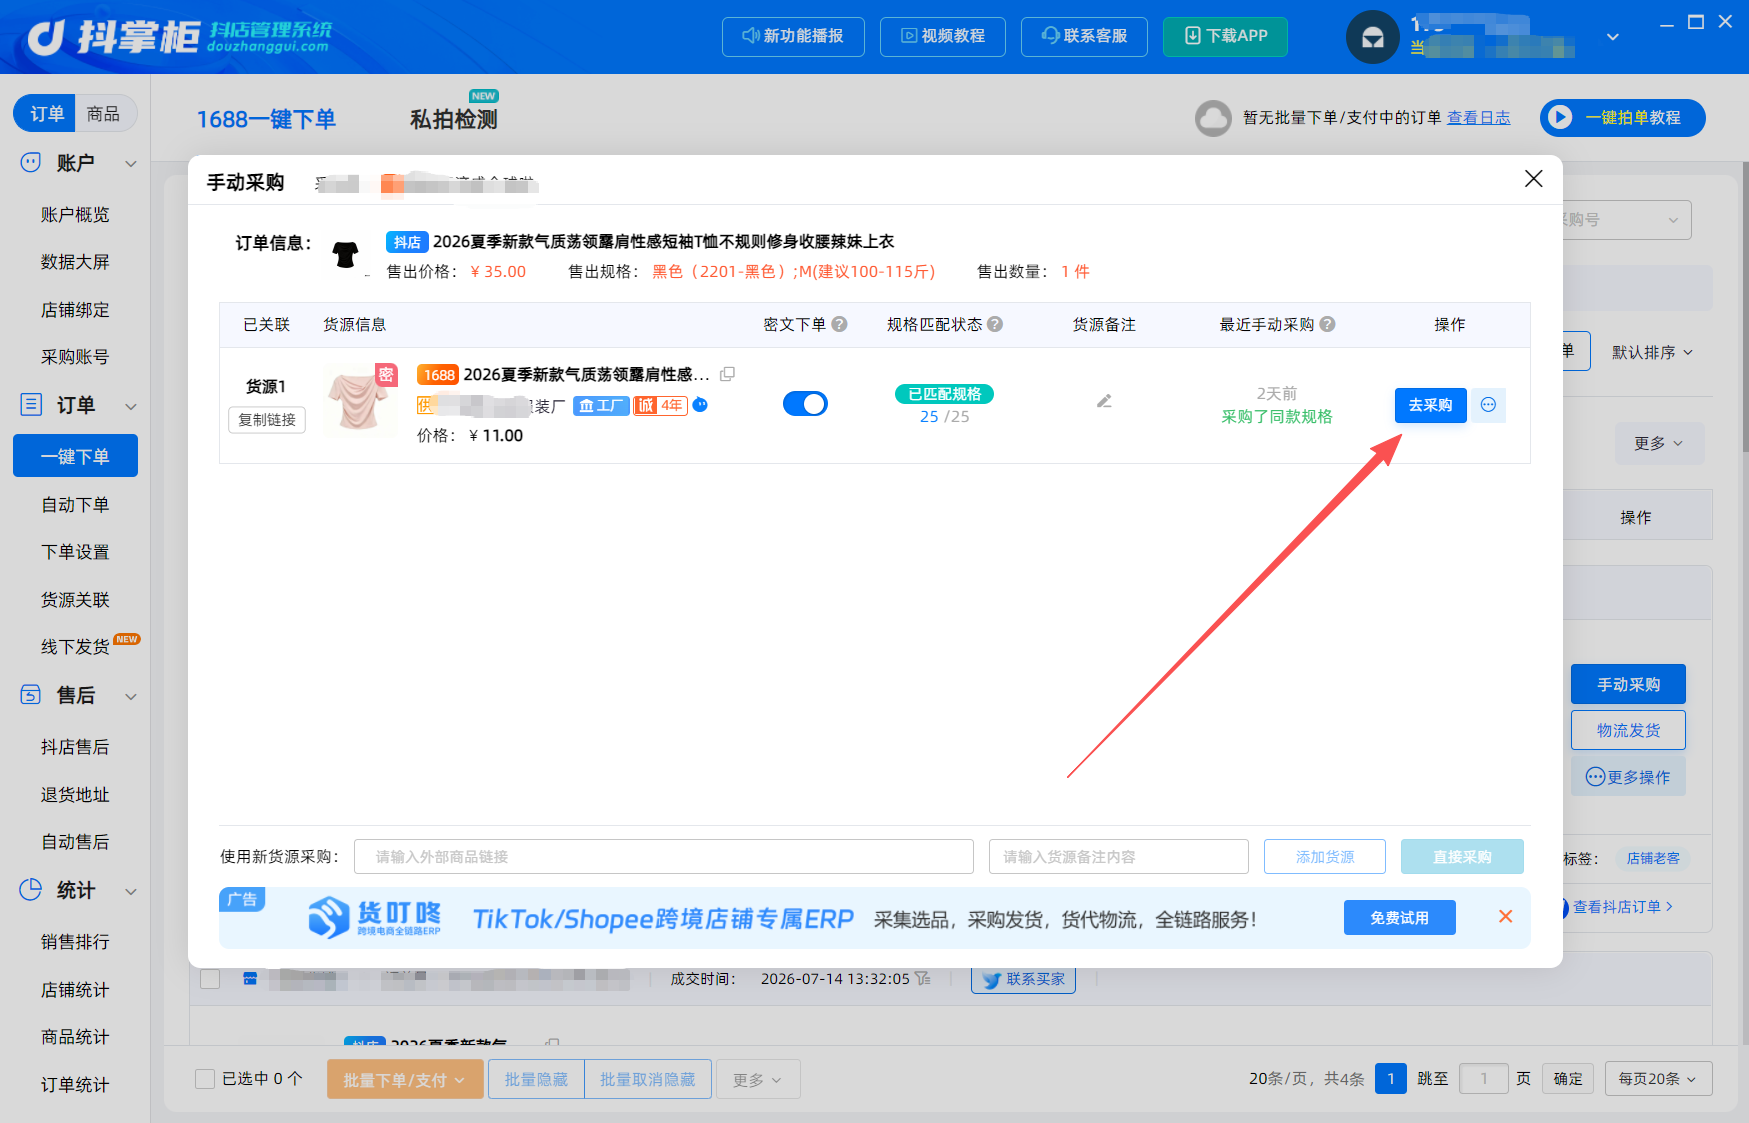
Task: Click the user avatar icon
Action: point(1373,37)
